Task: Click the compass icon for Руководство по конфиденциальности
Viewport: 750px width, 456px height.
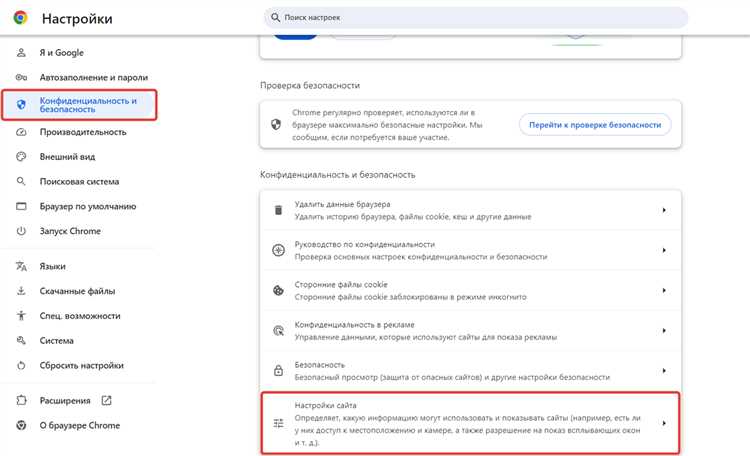Action: click(x=278, y=250)
